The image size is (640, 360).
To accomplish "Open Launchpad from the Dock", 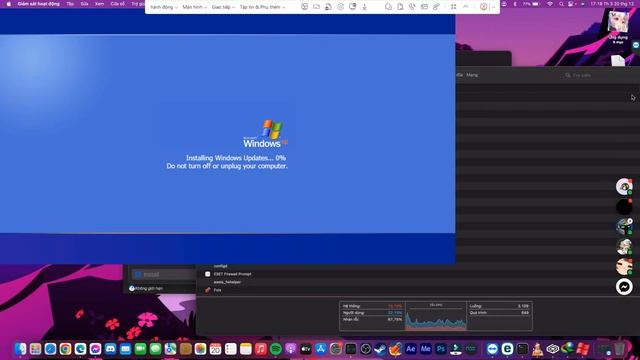I will point(36,349).
